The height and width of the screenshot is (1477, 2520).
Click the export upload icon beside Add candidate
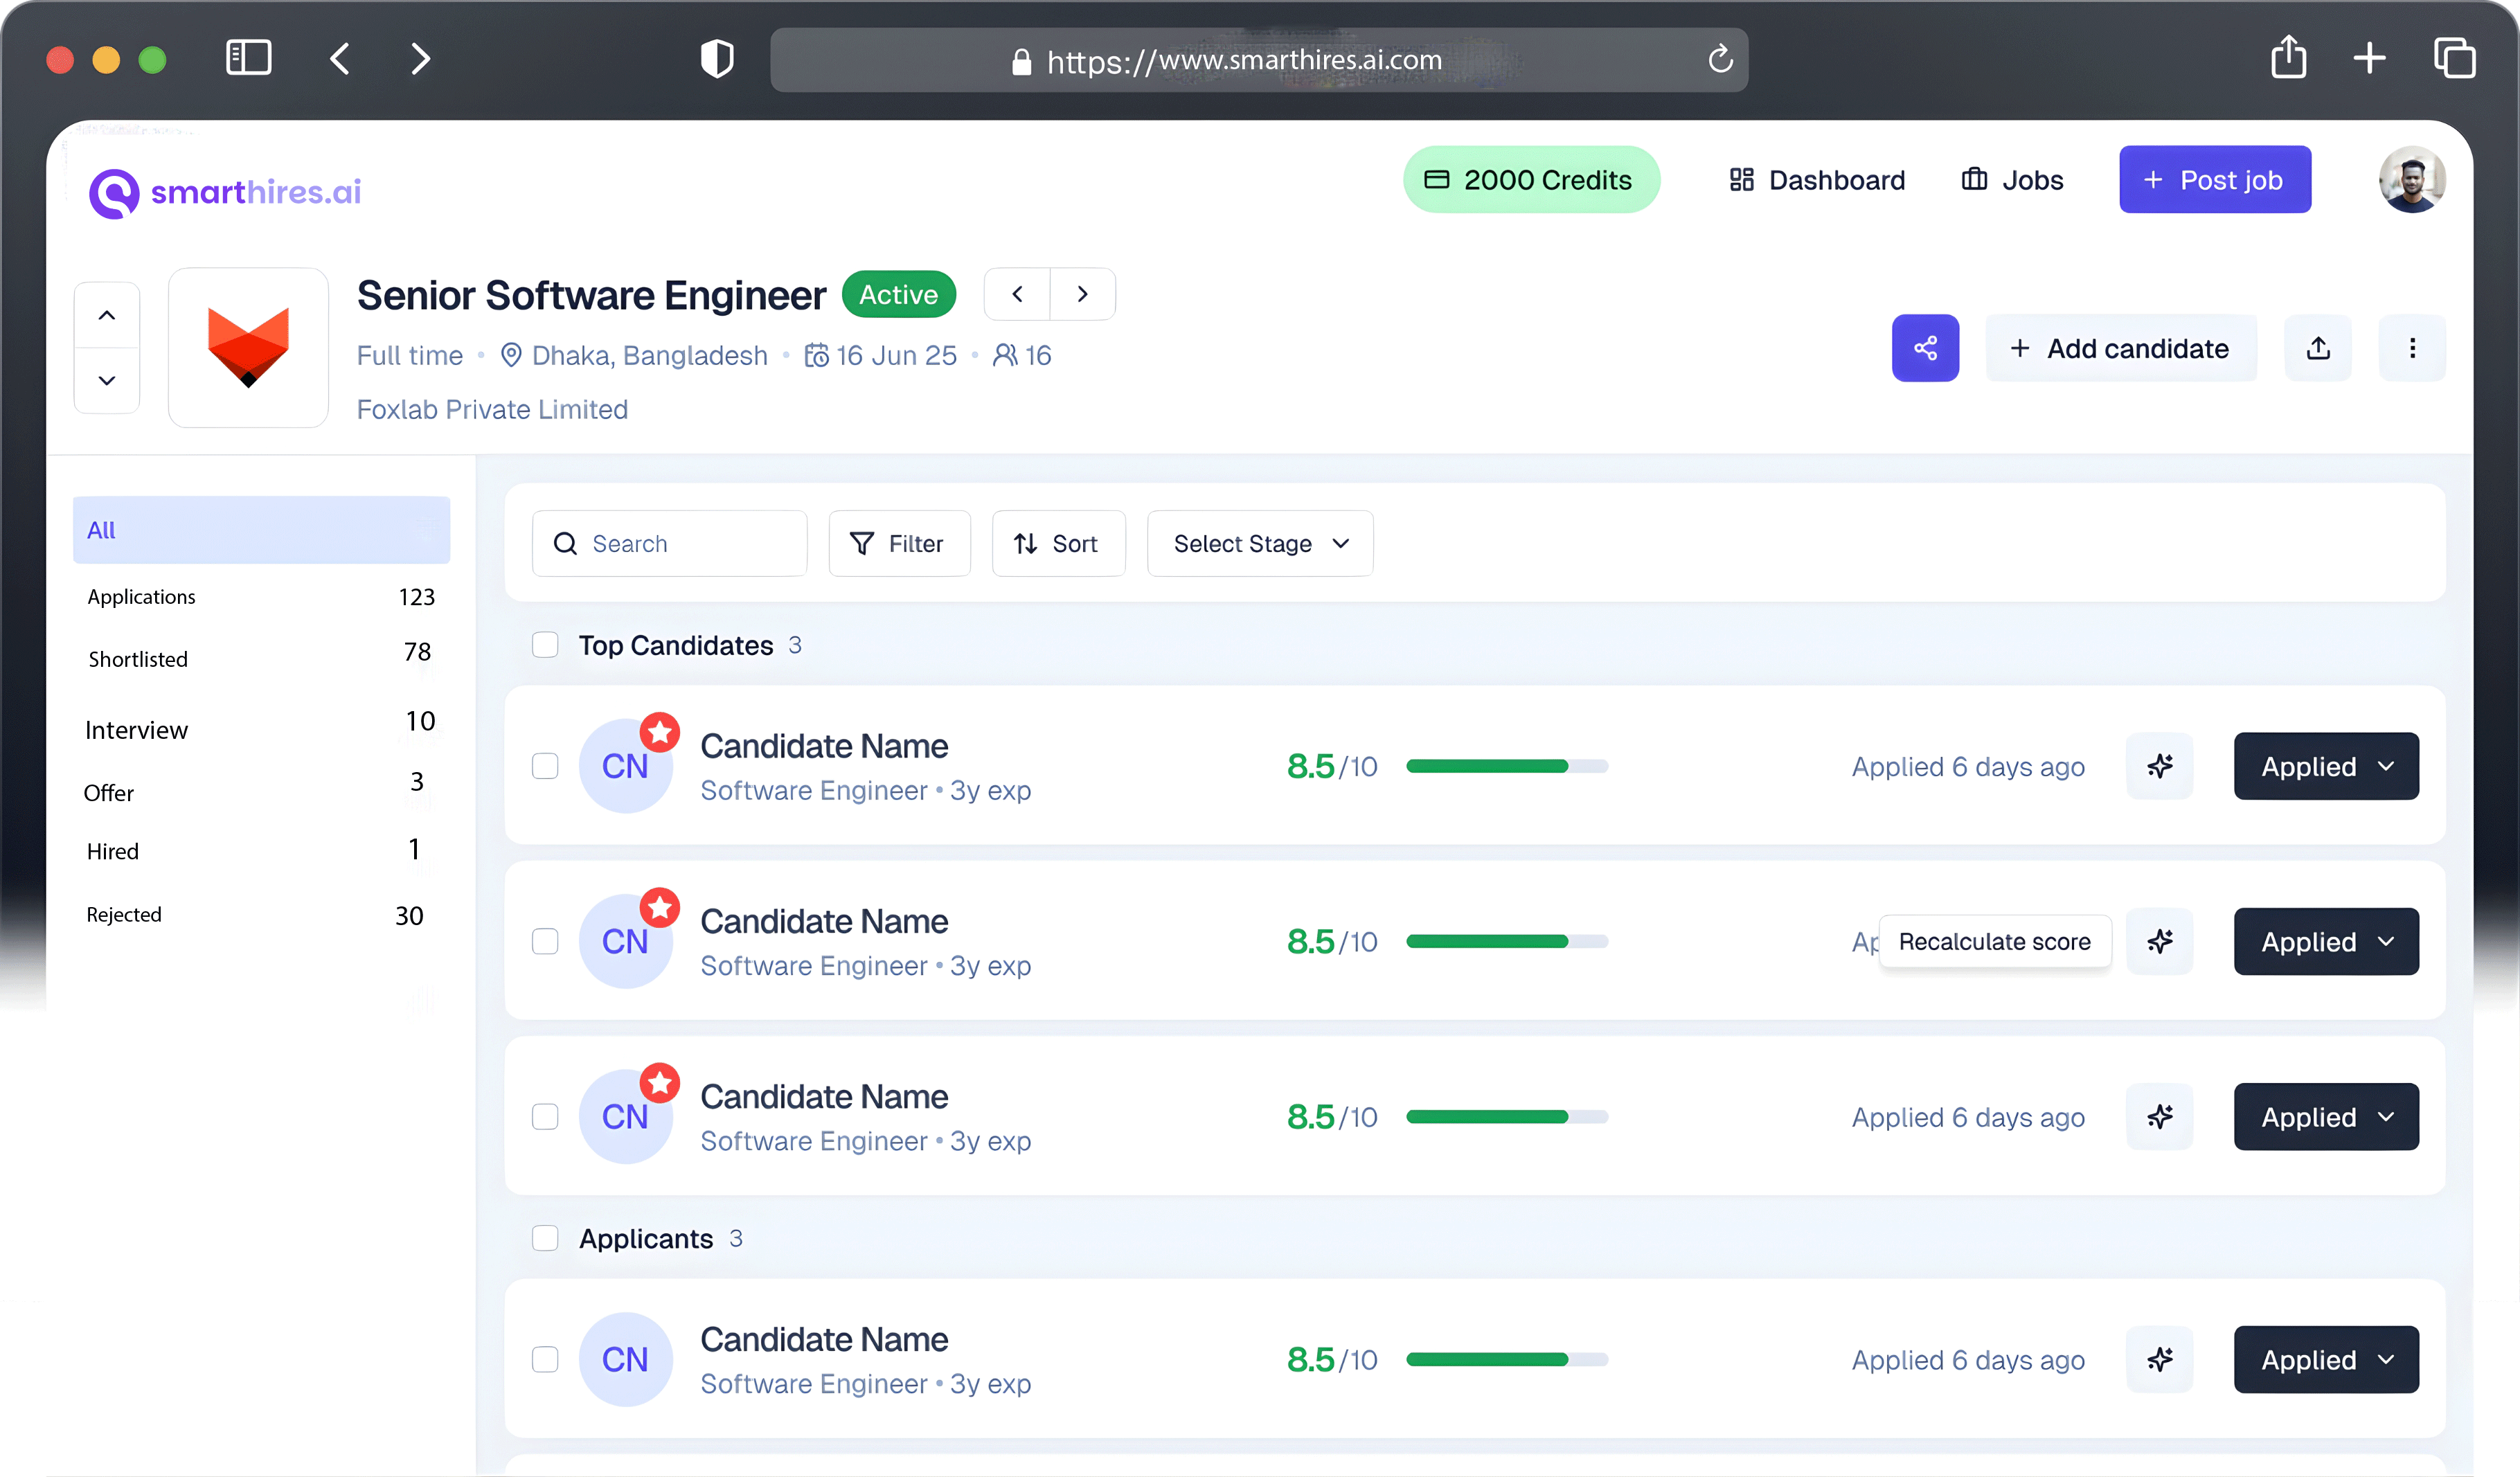[2317, 348]
